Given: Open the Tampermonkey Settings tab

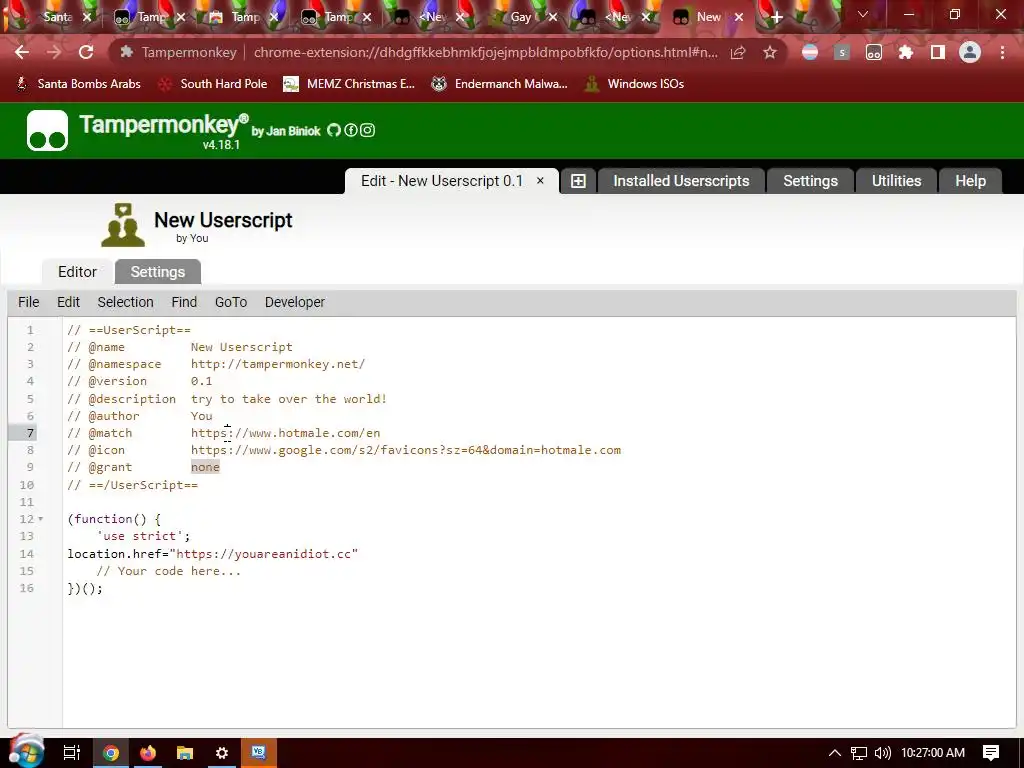Looking at the screenshot, I should pyautogui.click(x=810, y=181).
